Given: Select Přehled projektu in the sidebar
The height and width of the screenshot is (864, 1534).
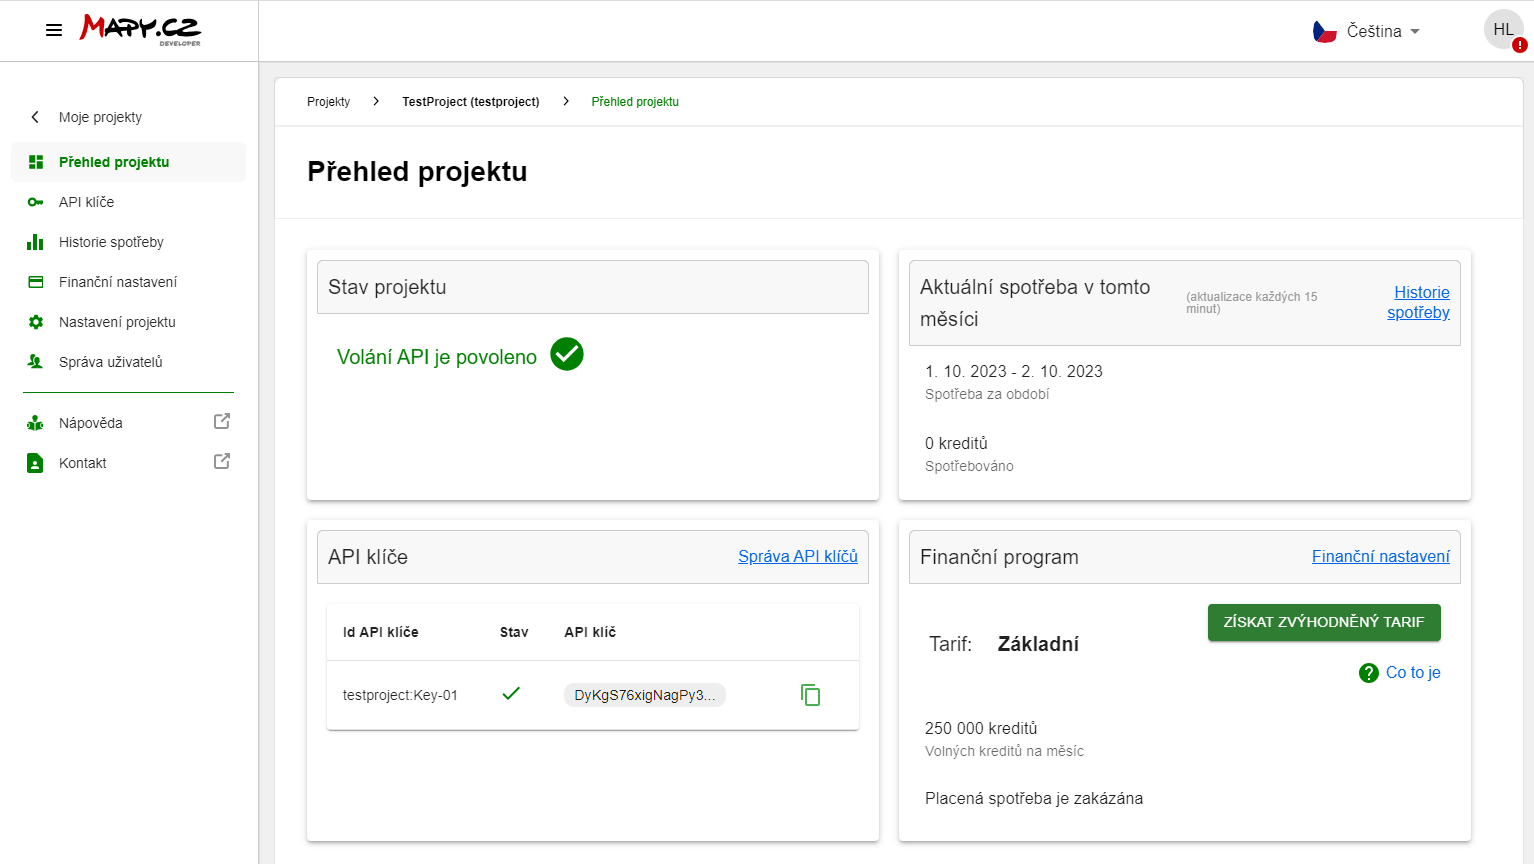Looking at the screenshot, I should 111,161.
